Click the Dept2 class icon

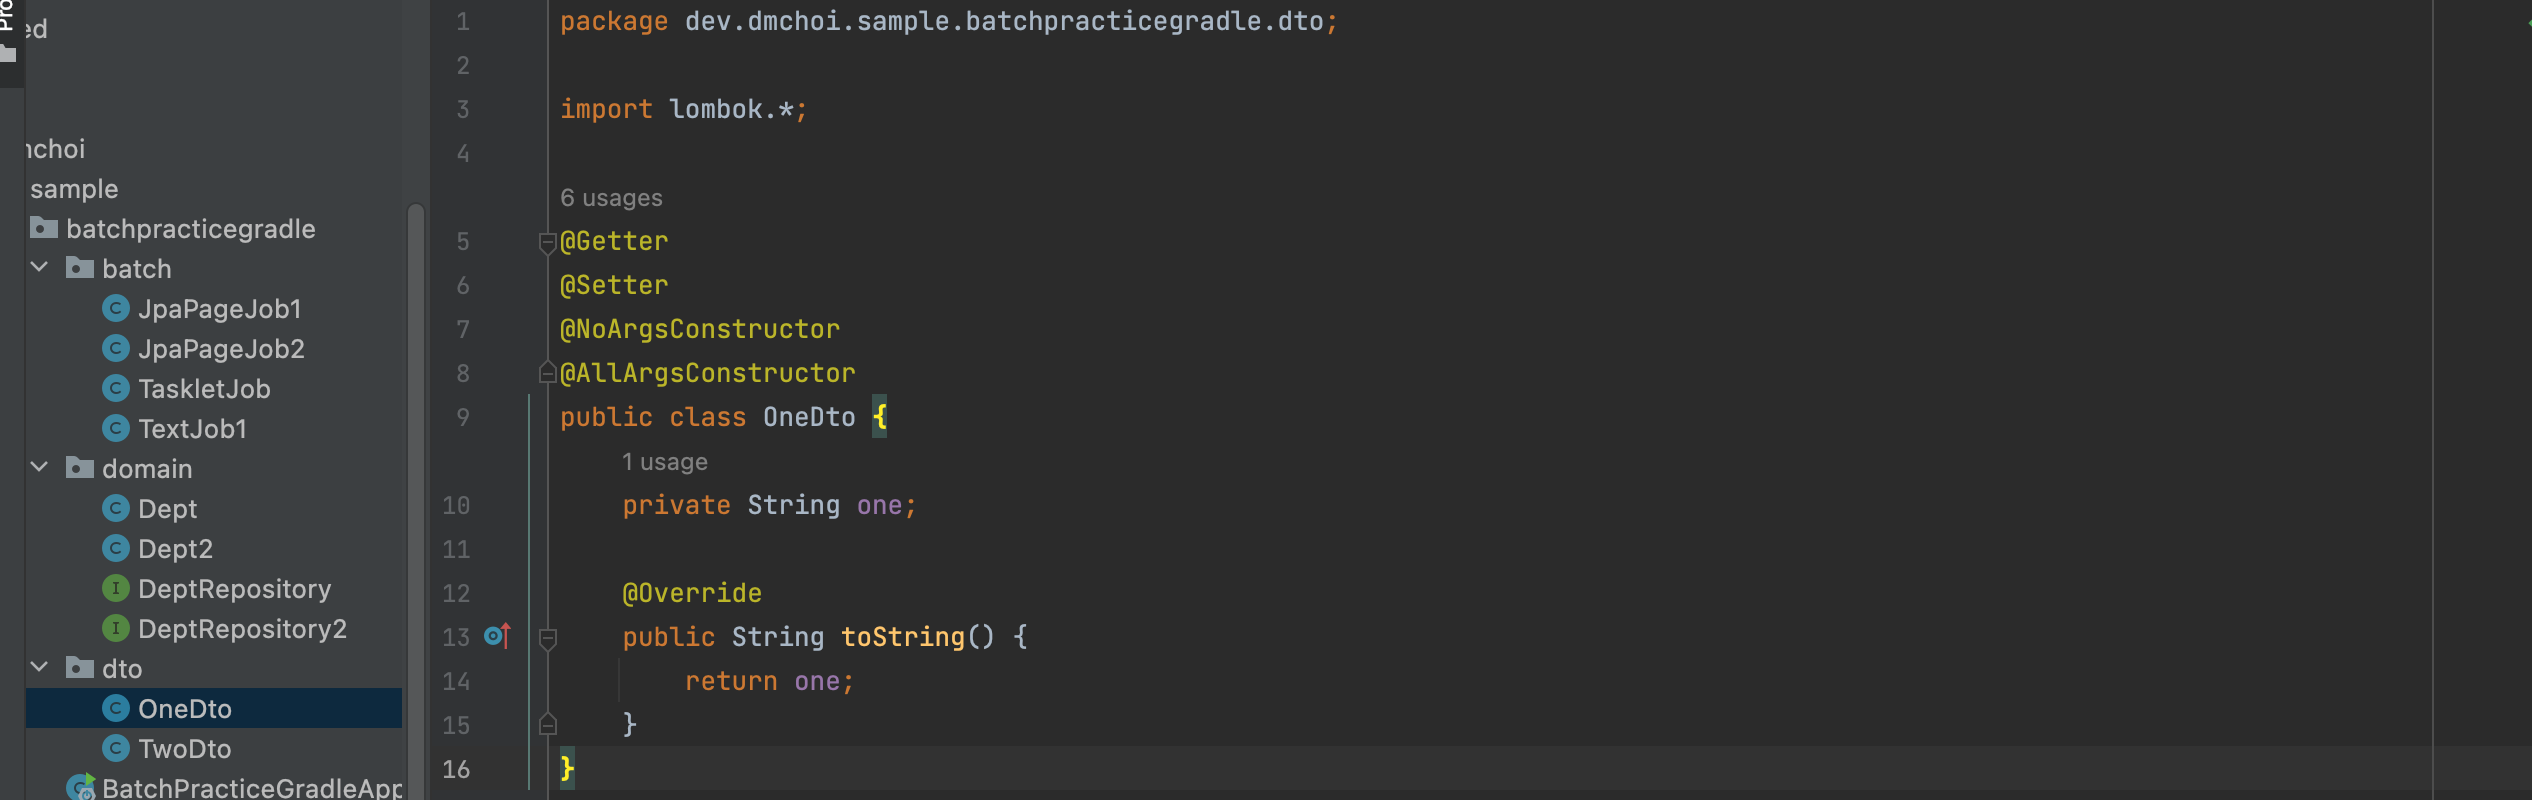[x=116, y=548]
